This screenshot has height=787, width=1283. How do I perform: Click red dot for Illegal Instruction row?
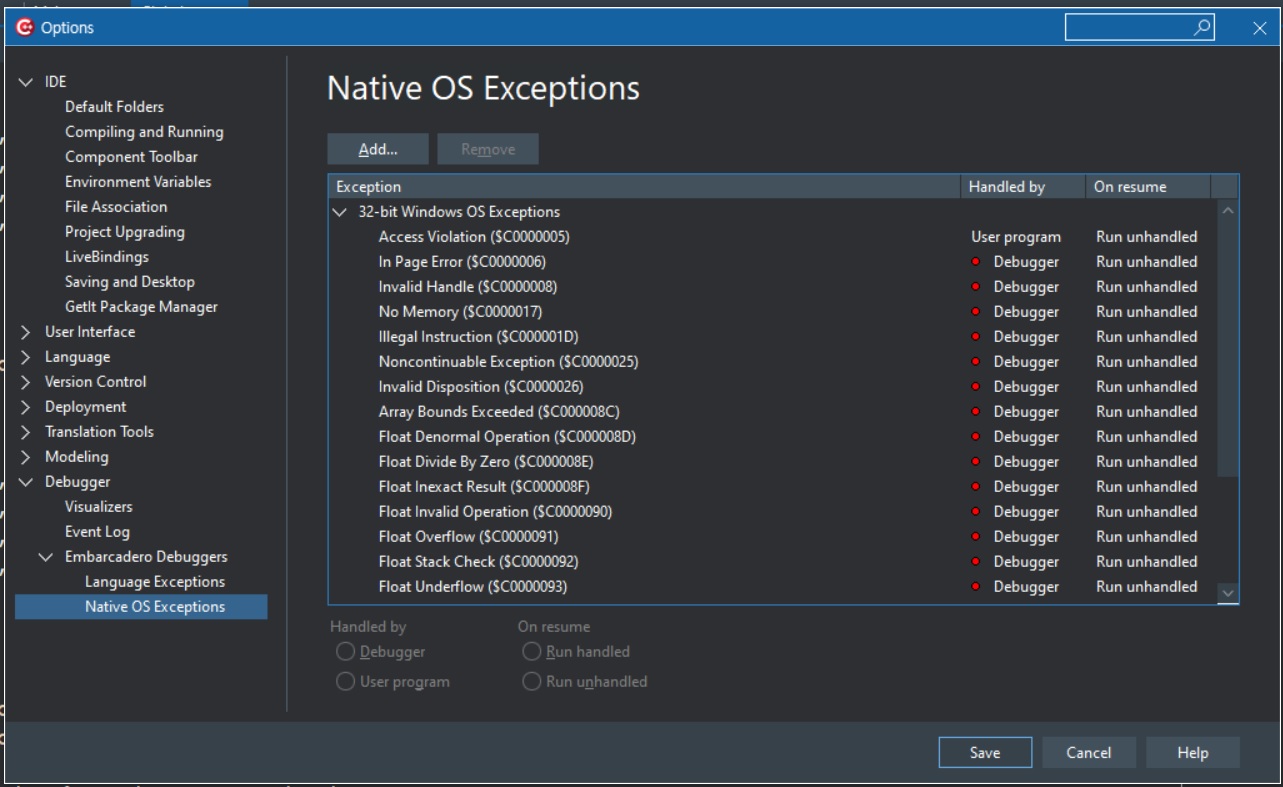click(975, 337)
